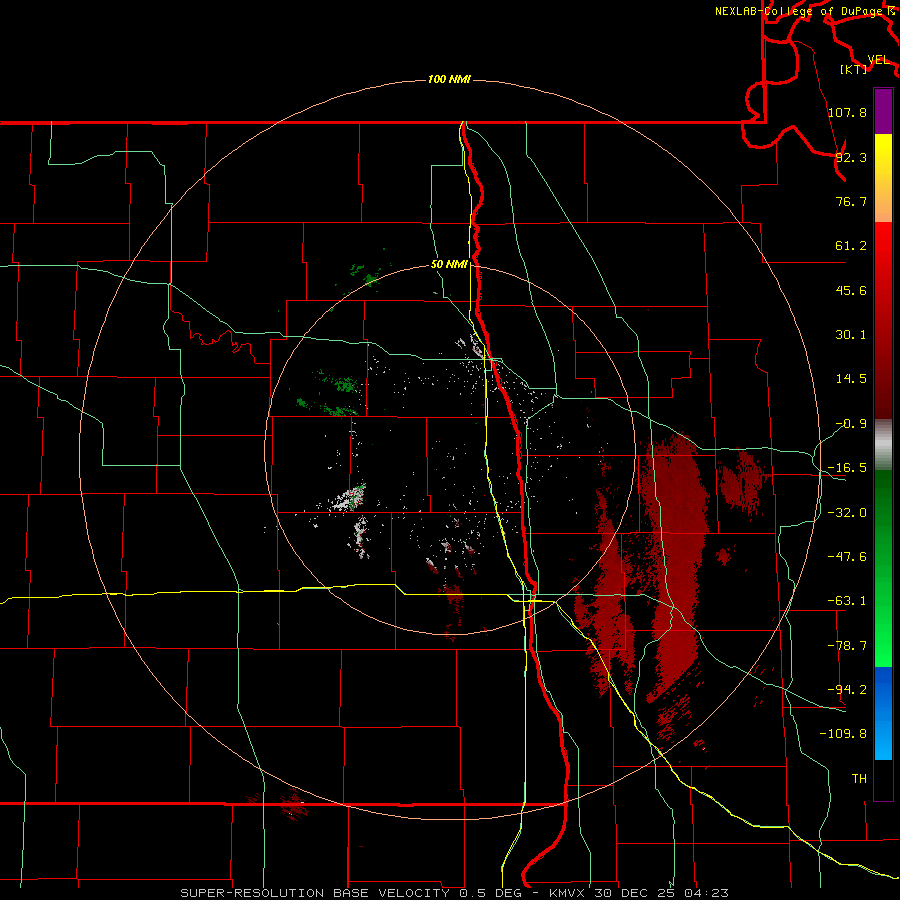Click the -0.9 value on the velocity scale

(851, 424)
